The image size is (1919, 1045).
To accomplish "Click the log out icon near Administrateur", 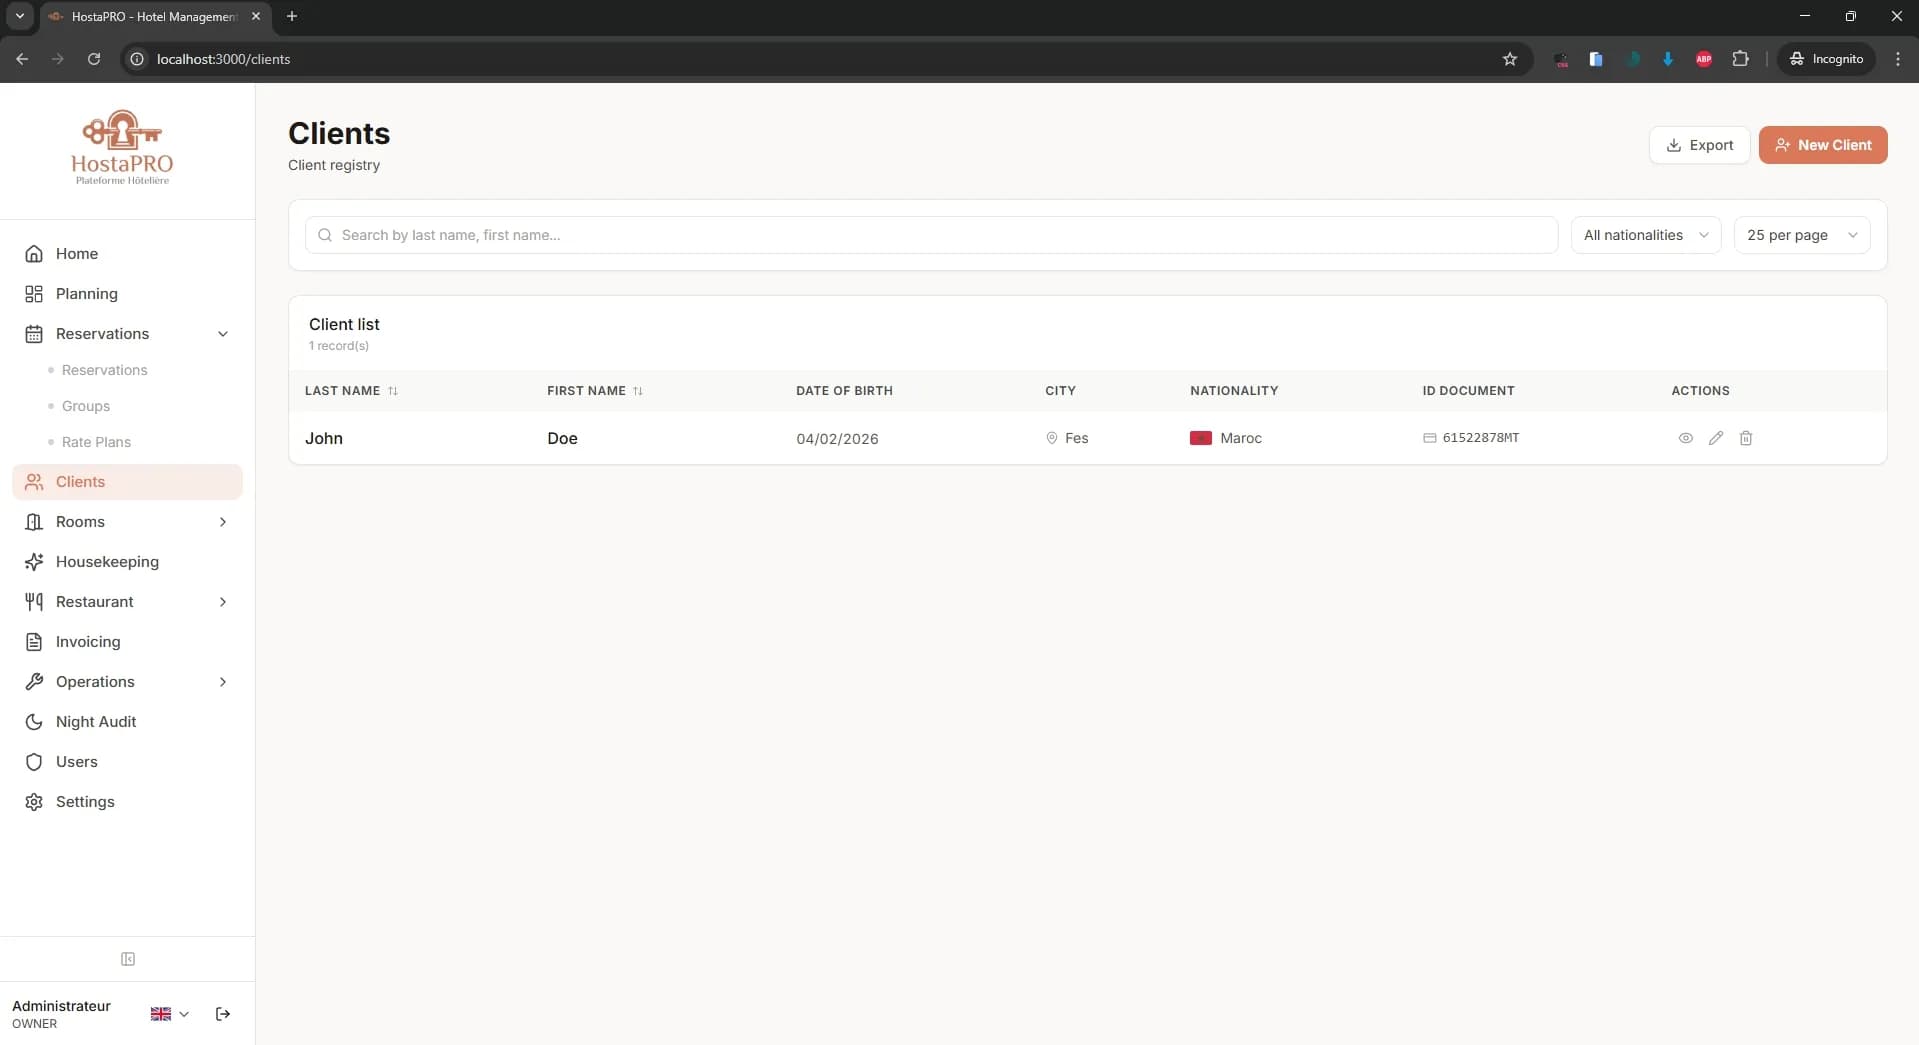I will [222, 1014].
